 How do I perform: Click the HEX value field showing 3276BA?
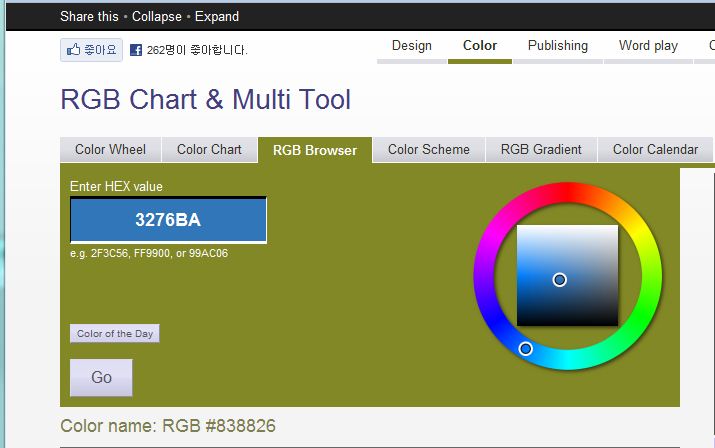pyautogui.click(x=168, y=220)
